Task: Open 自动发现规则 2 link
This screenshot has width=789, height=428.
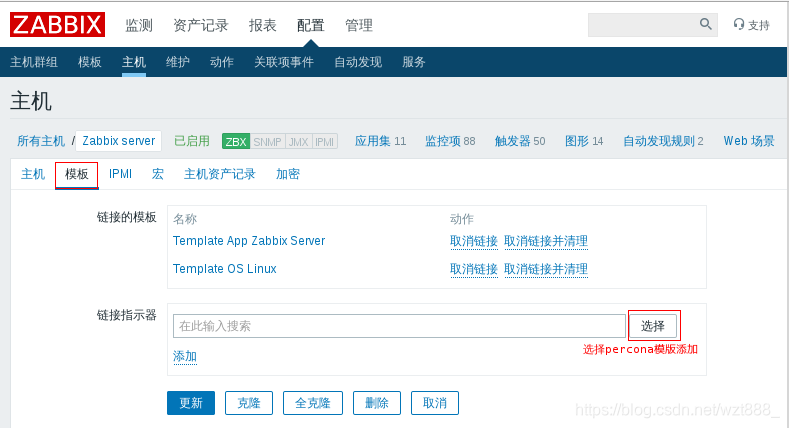Action: 663,141
